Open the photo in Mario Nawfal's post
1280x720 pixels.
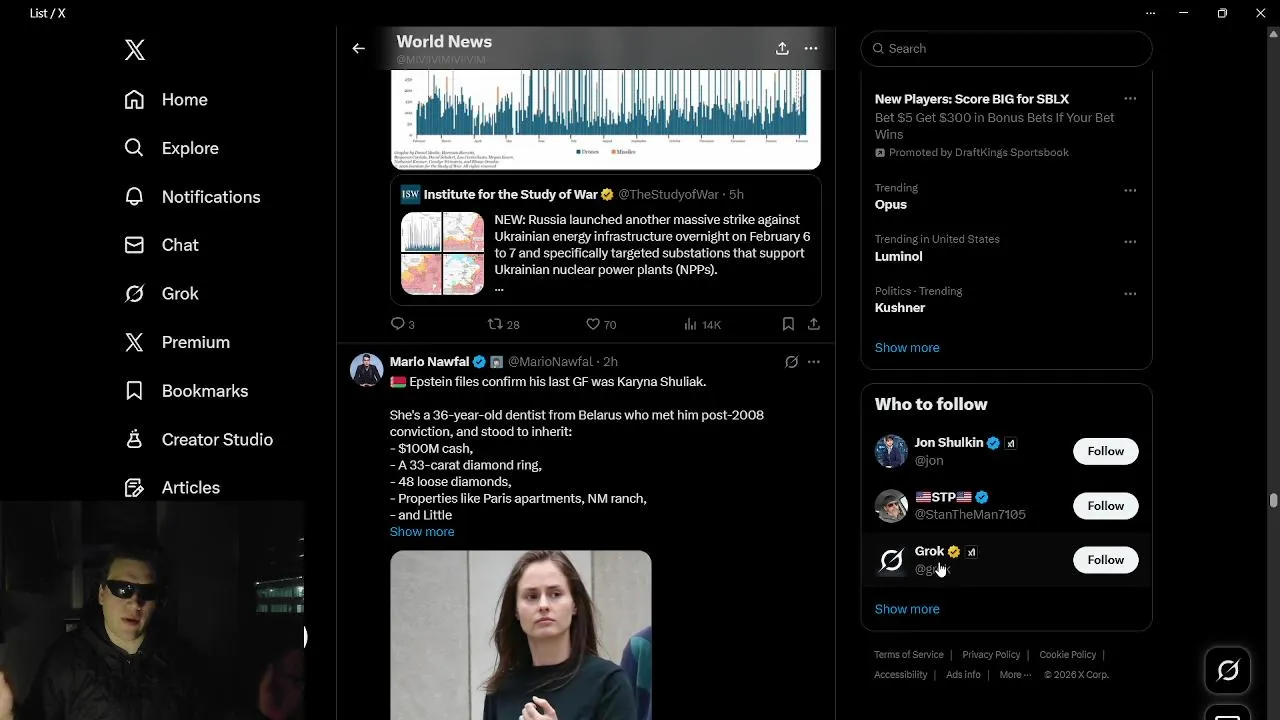pyautogui.click(x=521, y=635)
